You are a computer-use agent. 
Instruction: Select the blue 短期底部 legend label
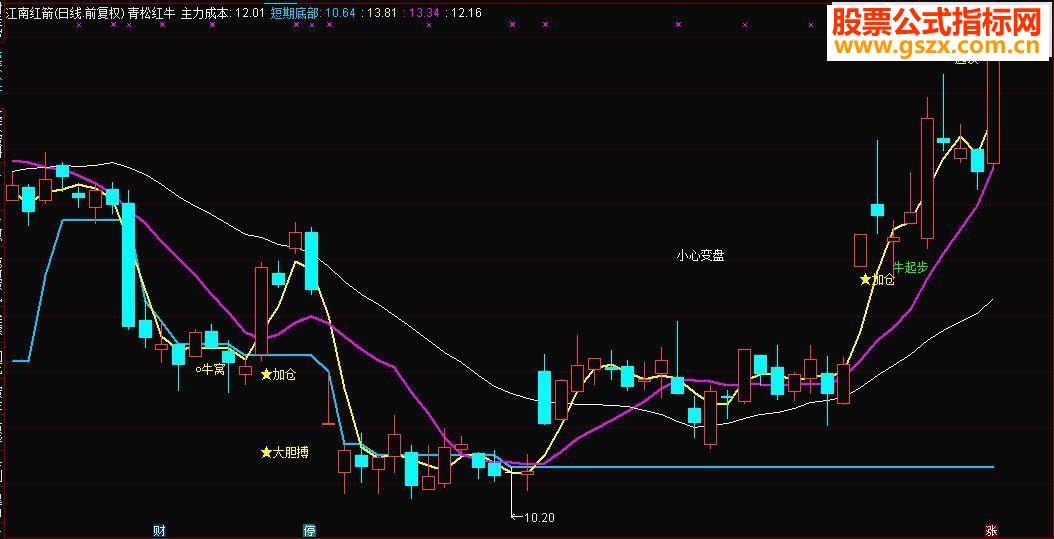(295, 13)
